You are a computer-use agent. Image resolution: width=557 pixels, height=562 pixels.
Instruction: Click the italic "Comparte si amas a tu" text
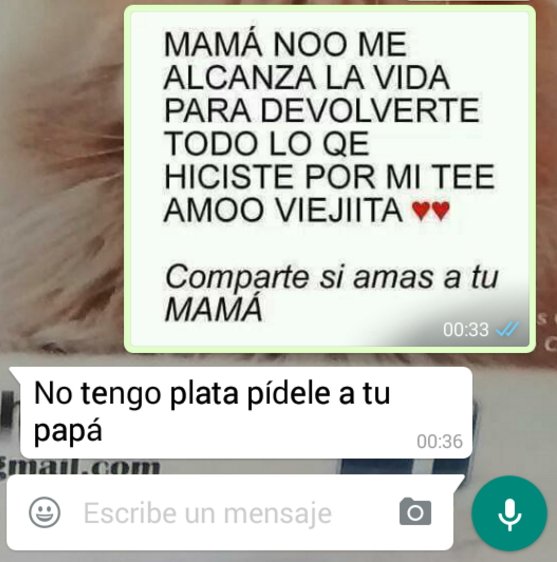[332, 278]
